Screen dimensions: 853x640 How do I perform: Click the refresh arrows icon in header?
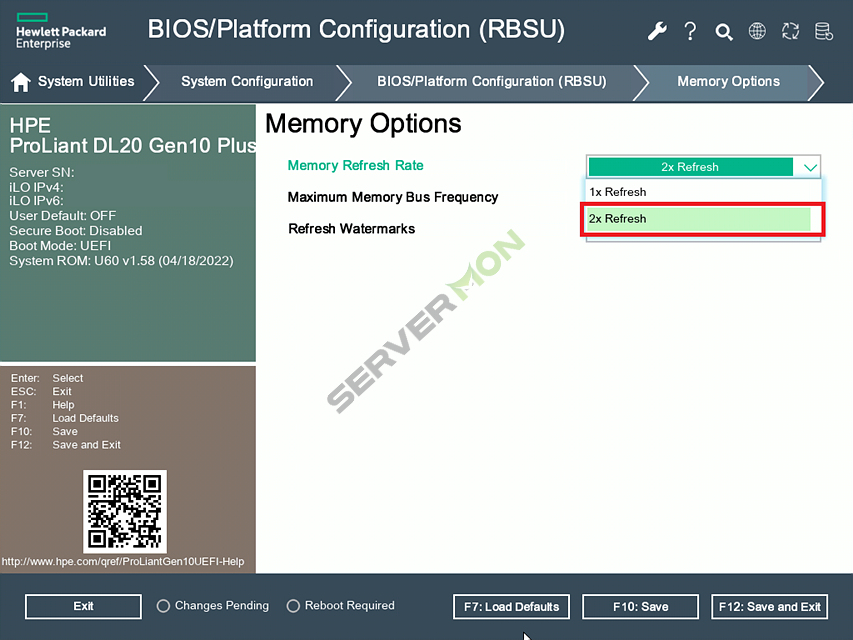click(790, 31)
